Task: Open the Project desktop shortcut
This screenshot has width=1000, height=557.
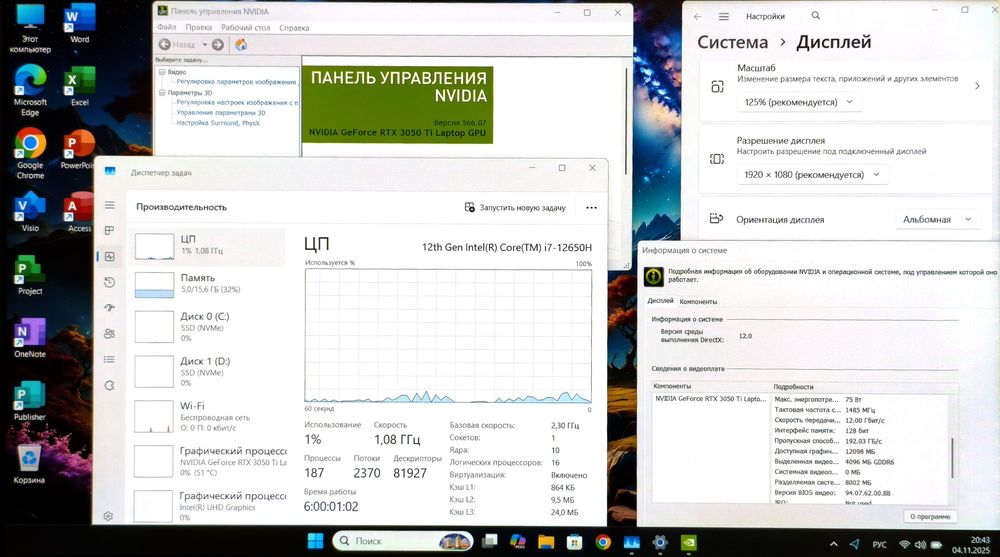Action: click(x=30, y=275)
